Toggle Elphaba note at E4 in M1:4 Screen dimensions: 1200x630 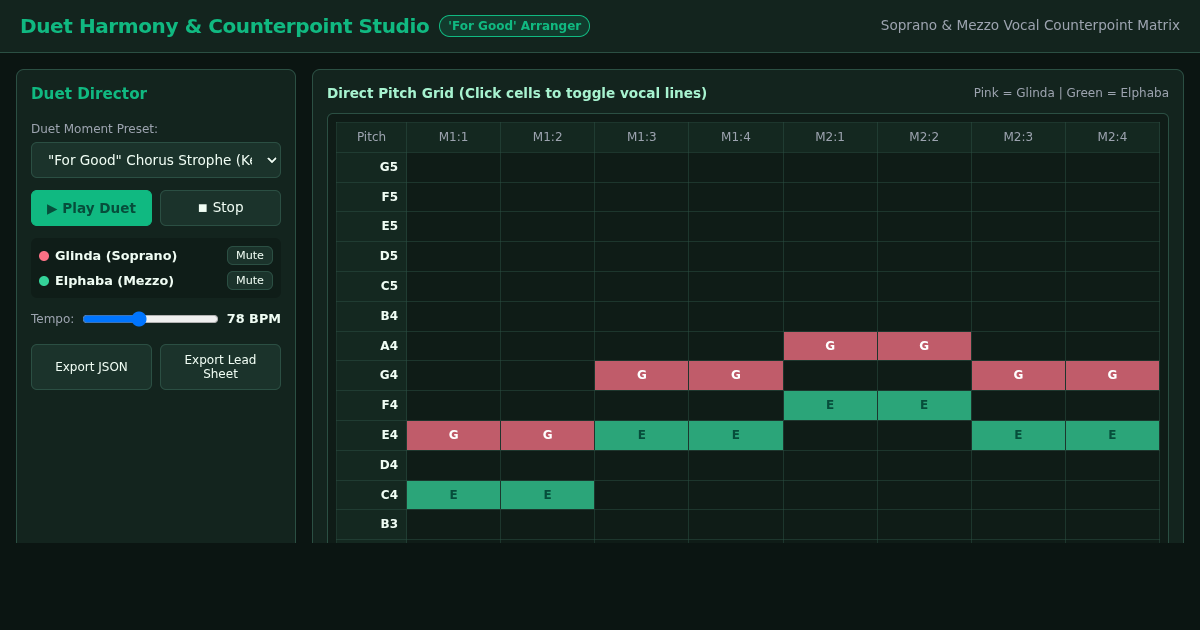pos(735,435)
